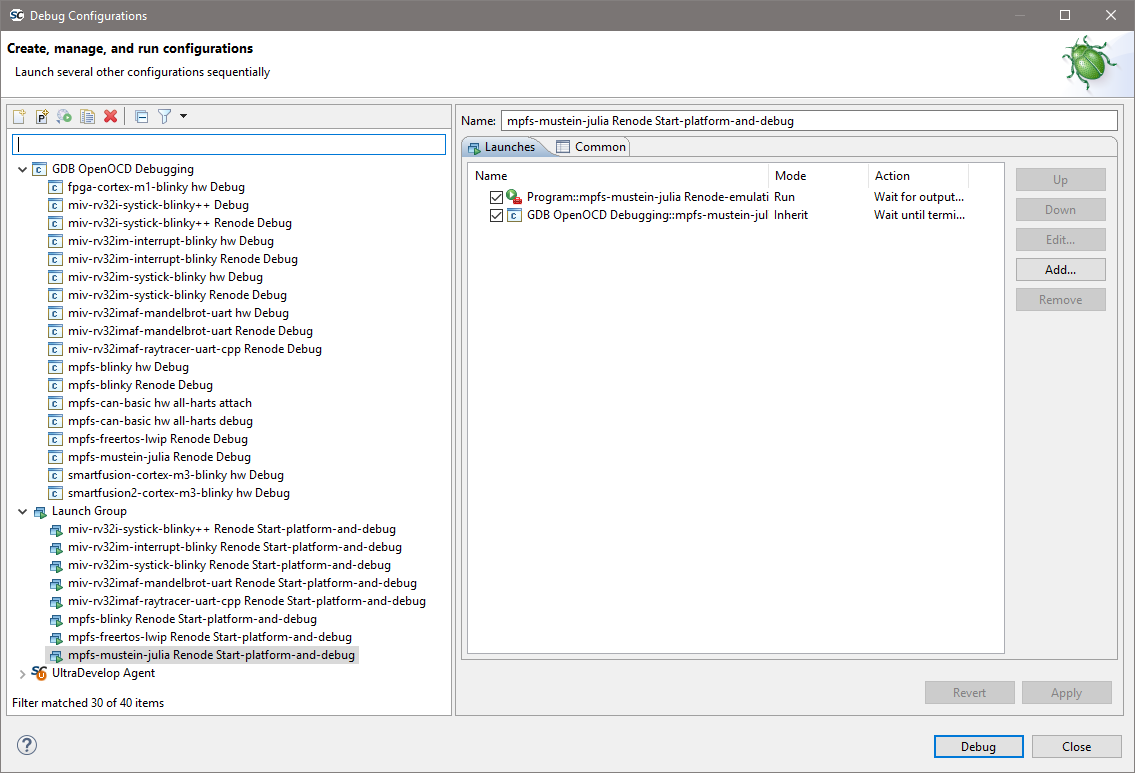Click the red Delete configuration icon

[110, 116]
